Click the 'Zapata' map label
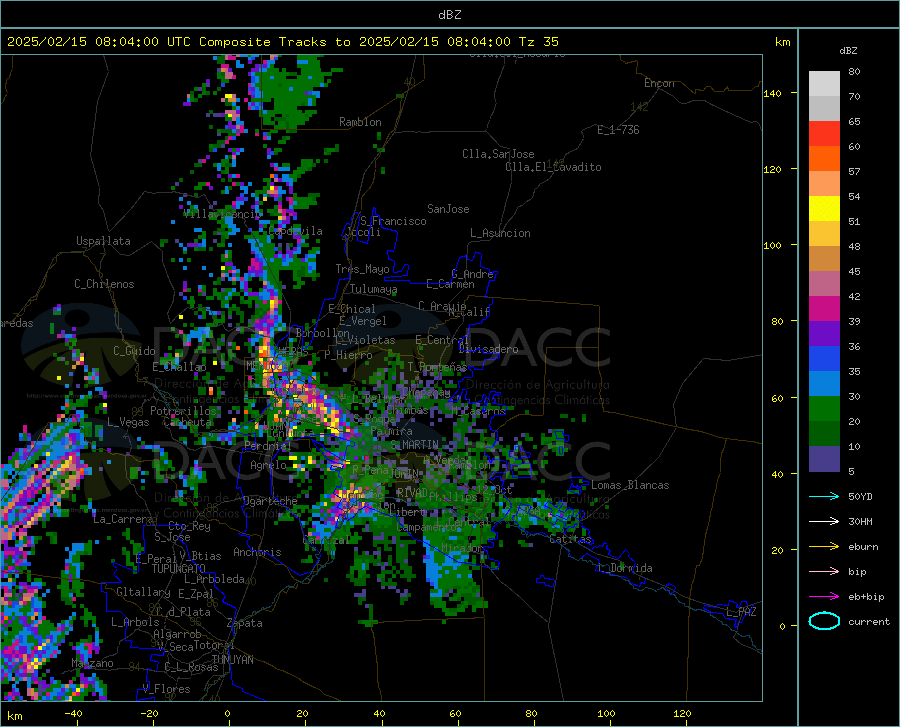This screenshot has height=727, width=900. 245,623
